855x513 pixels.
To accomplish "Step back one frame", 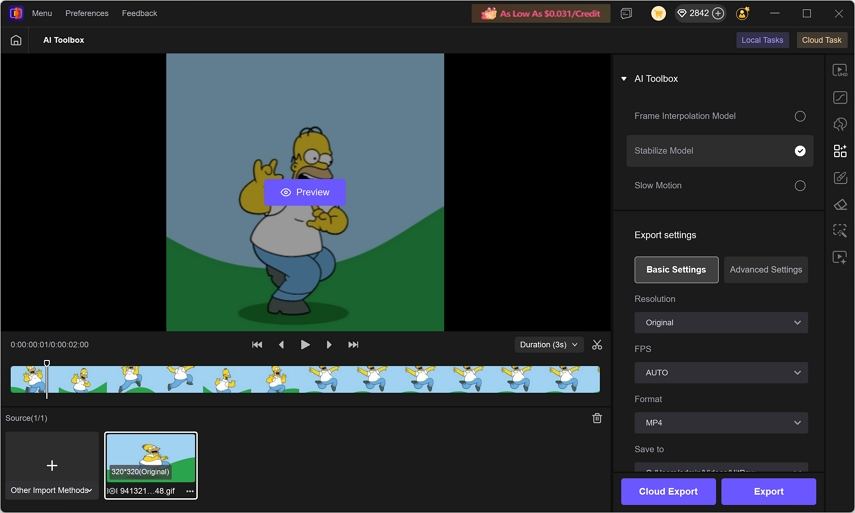I will coord(281,345).
